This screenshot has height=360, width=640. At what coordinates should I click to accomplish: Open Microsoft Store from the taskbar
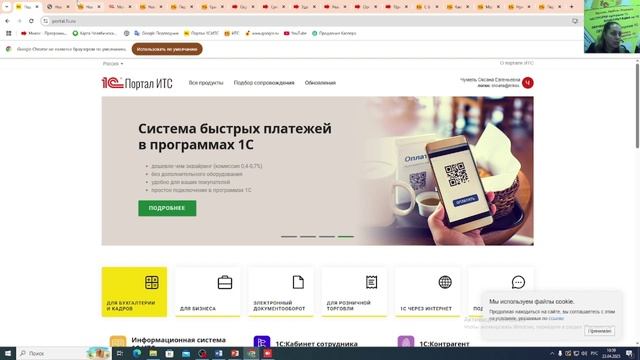(169, 353)
